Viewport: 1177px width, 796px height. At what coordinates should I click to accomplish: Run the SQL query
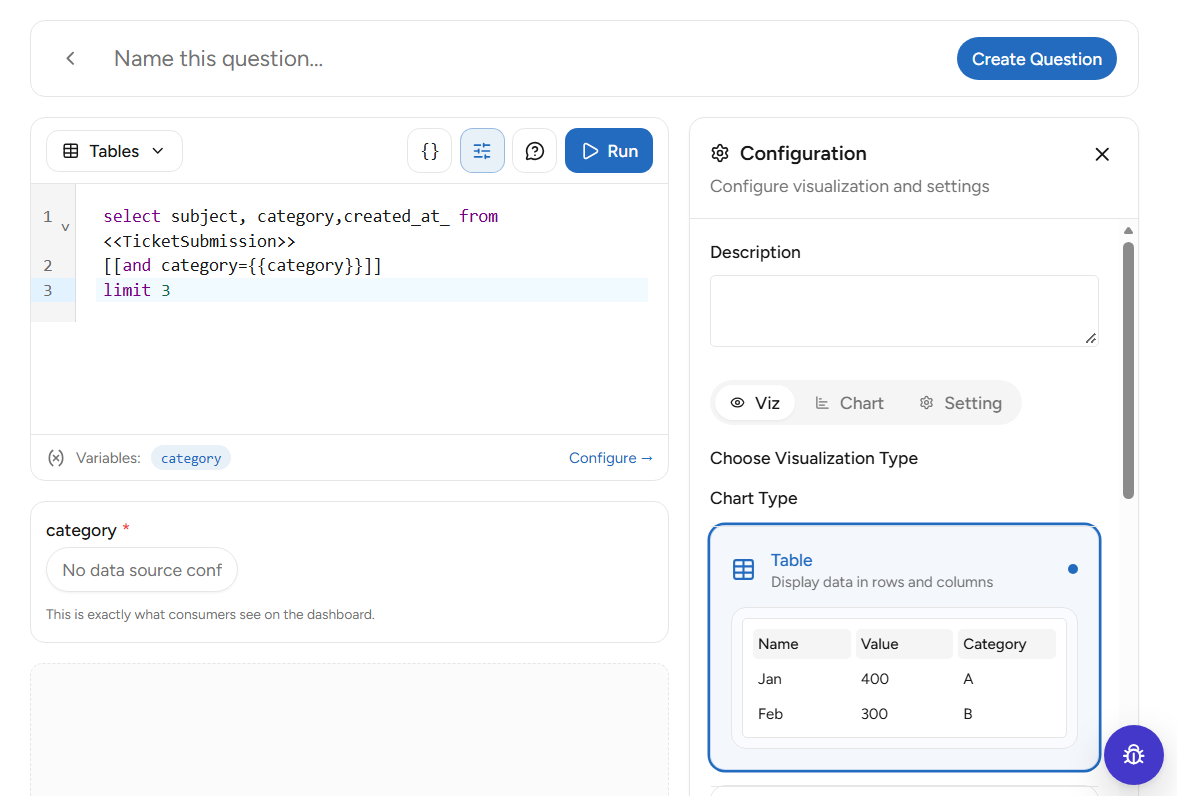(609, 151)
